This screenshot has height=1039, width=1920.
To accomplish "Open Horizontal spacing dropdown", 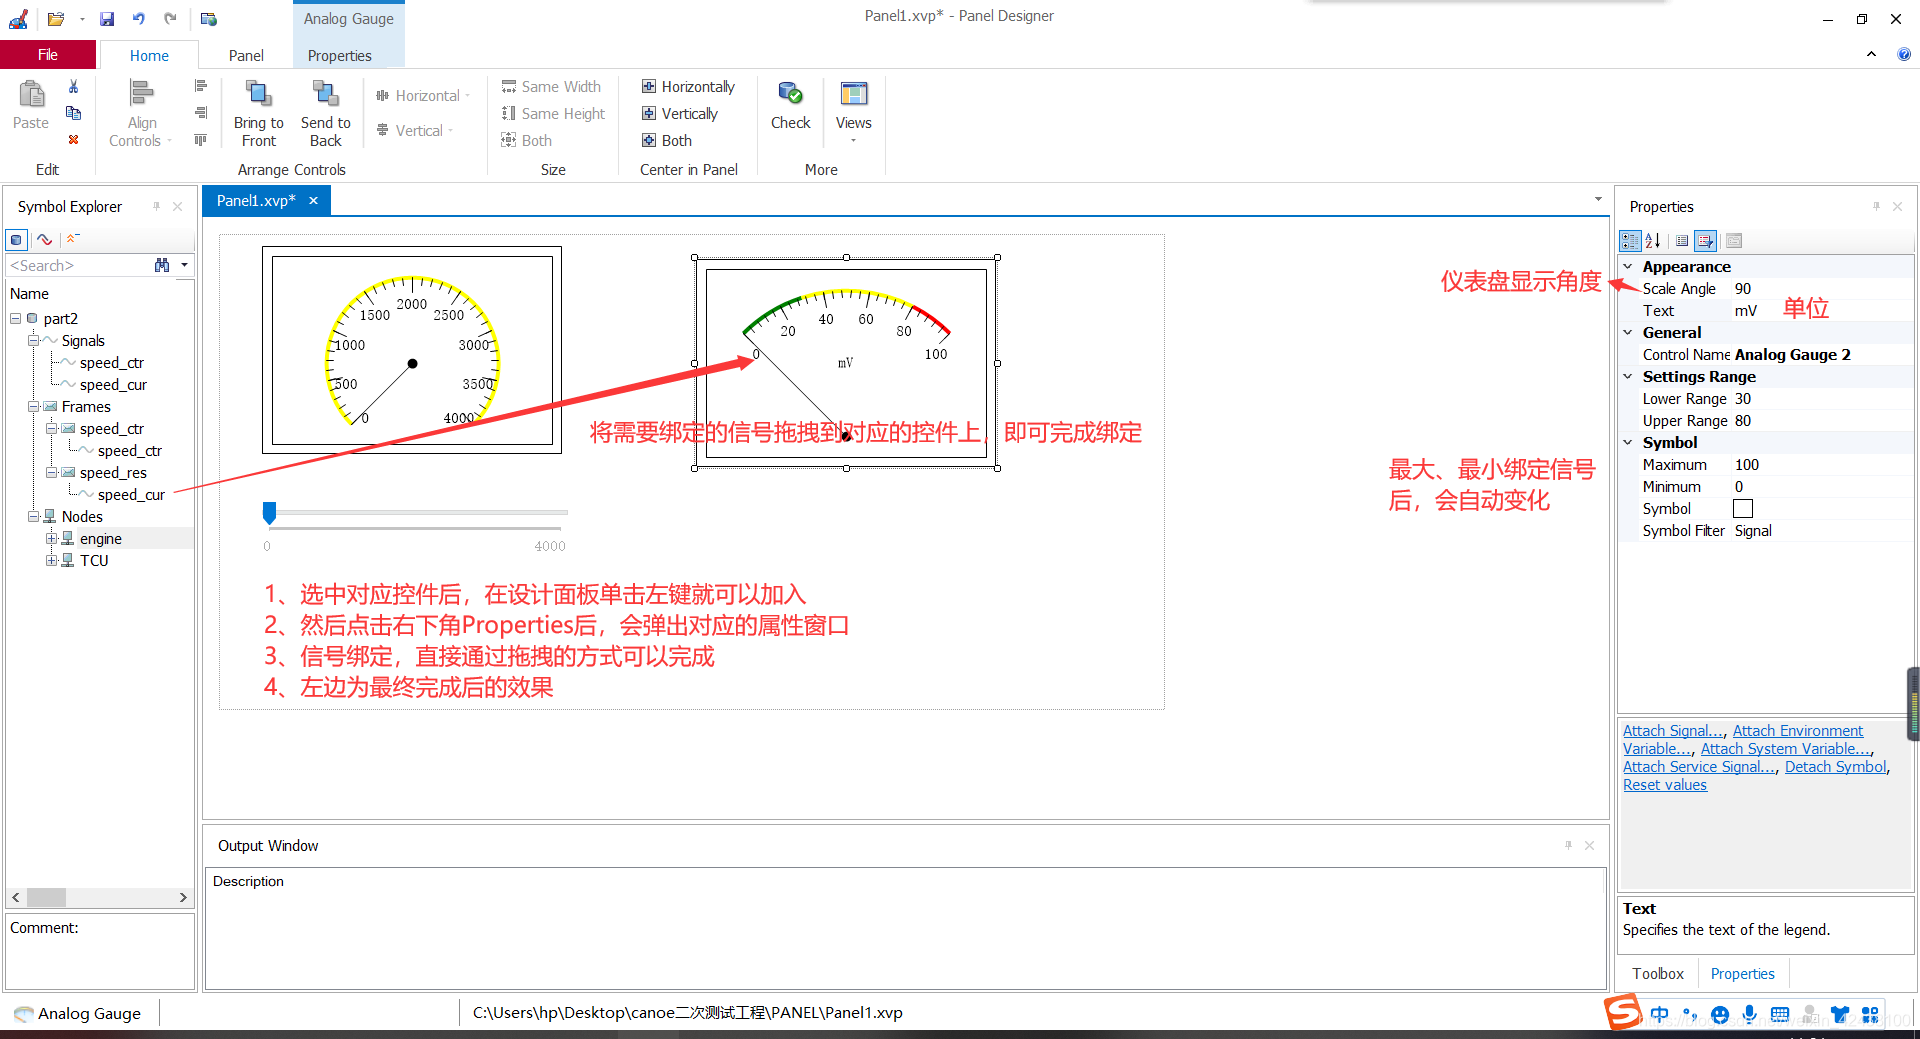I will (423, 96).
